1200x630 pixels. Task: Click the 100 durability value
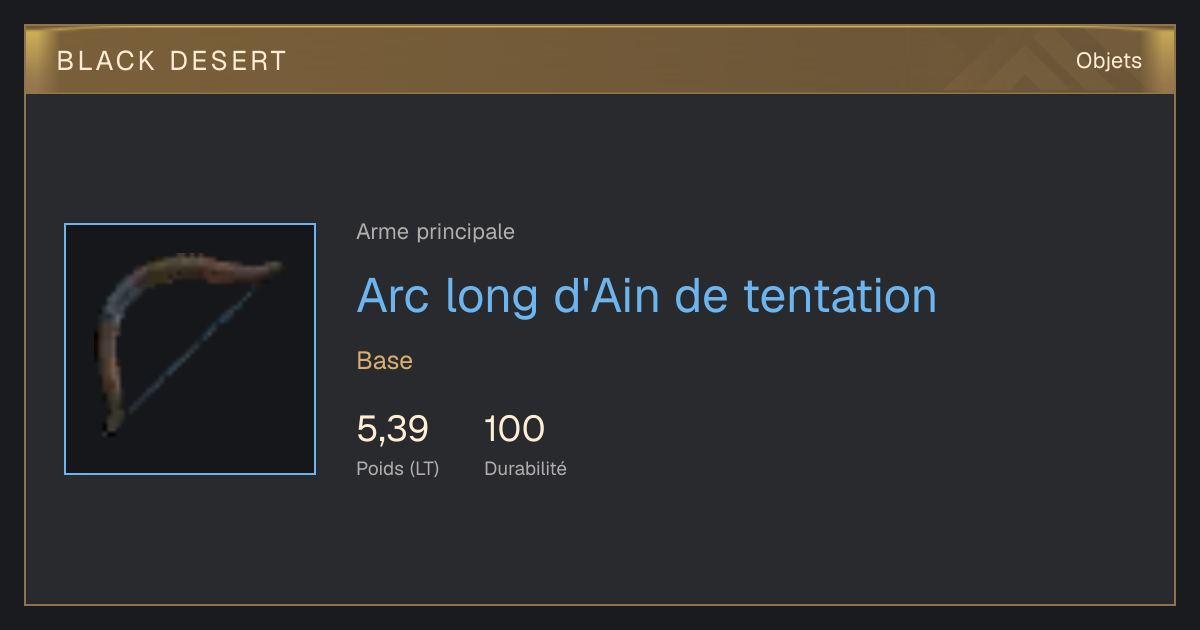(x=514, y=429)
